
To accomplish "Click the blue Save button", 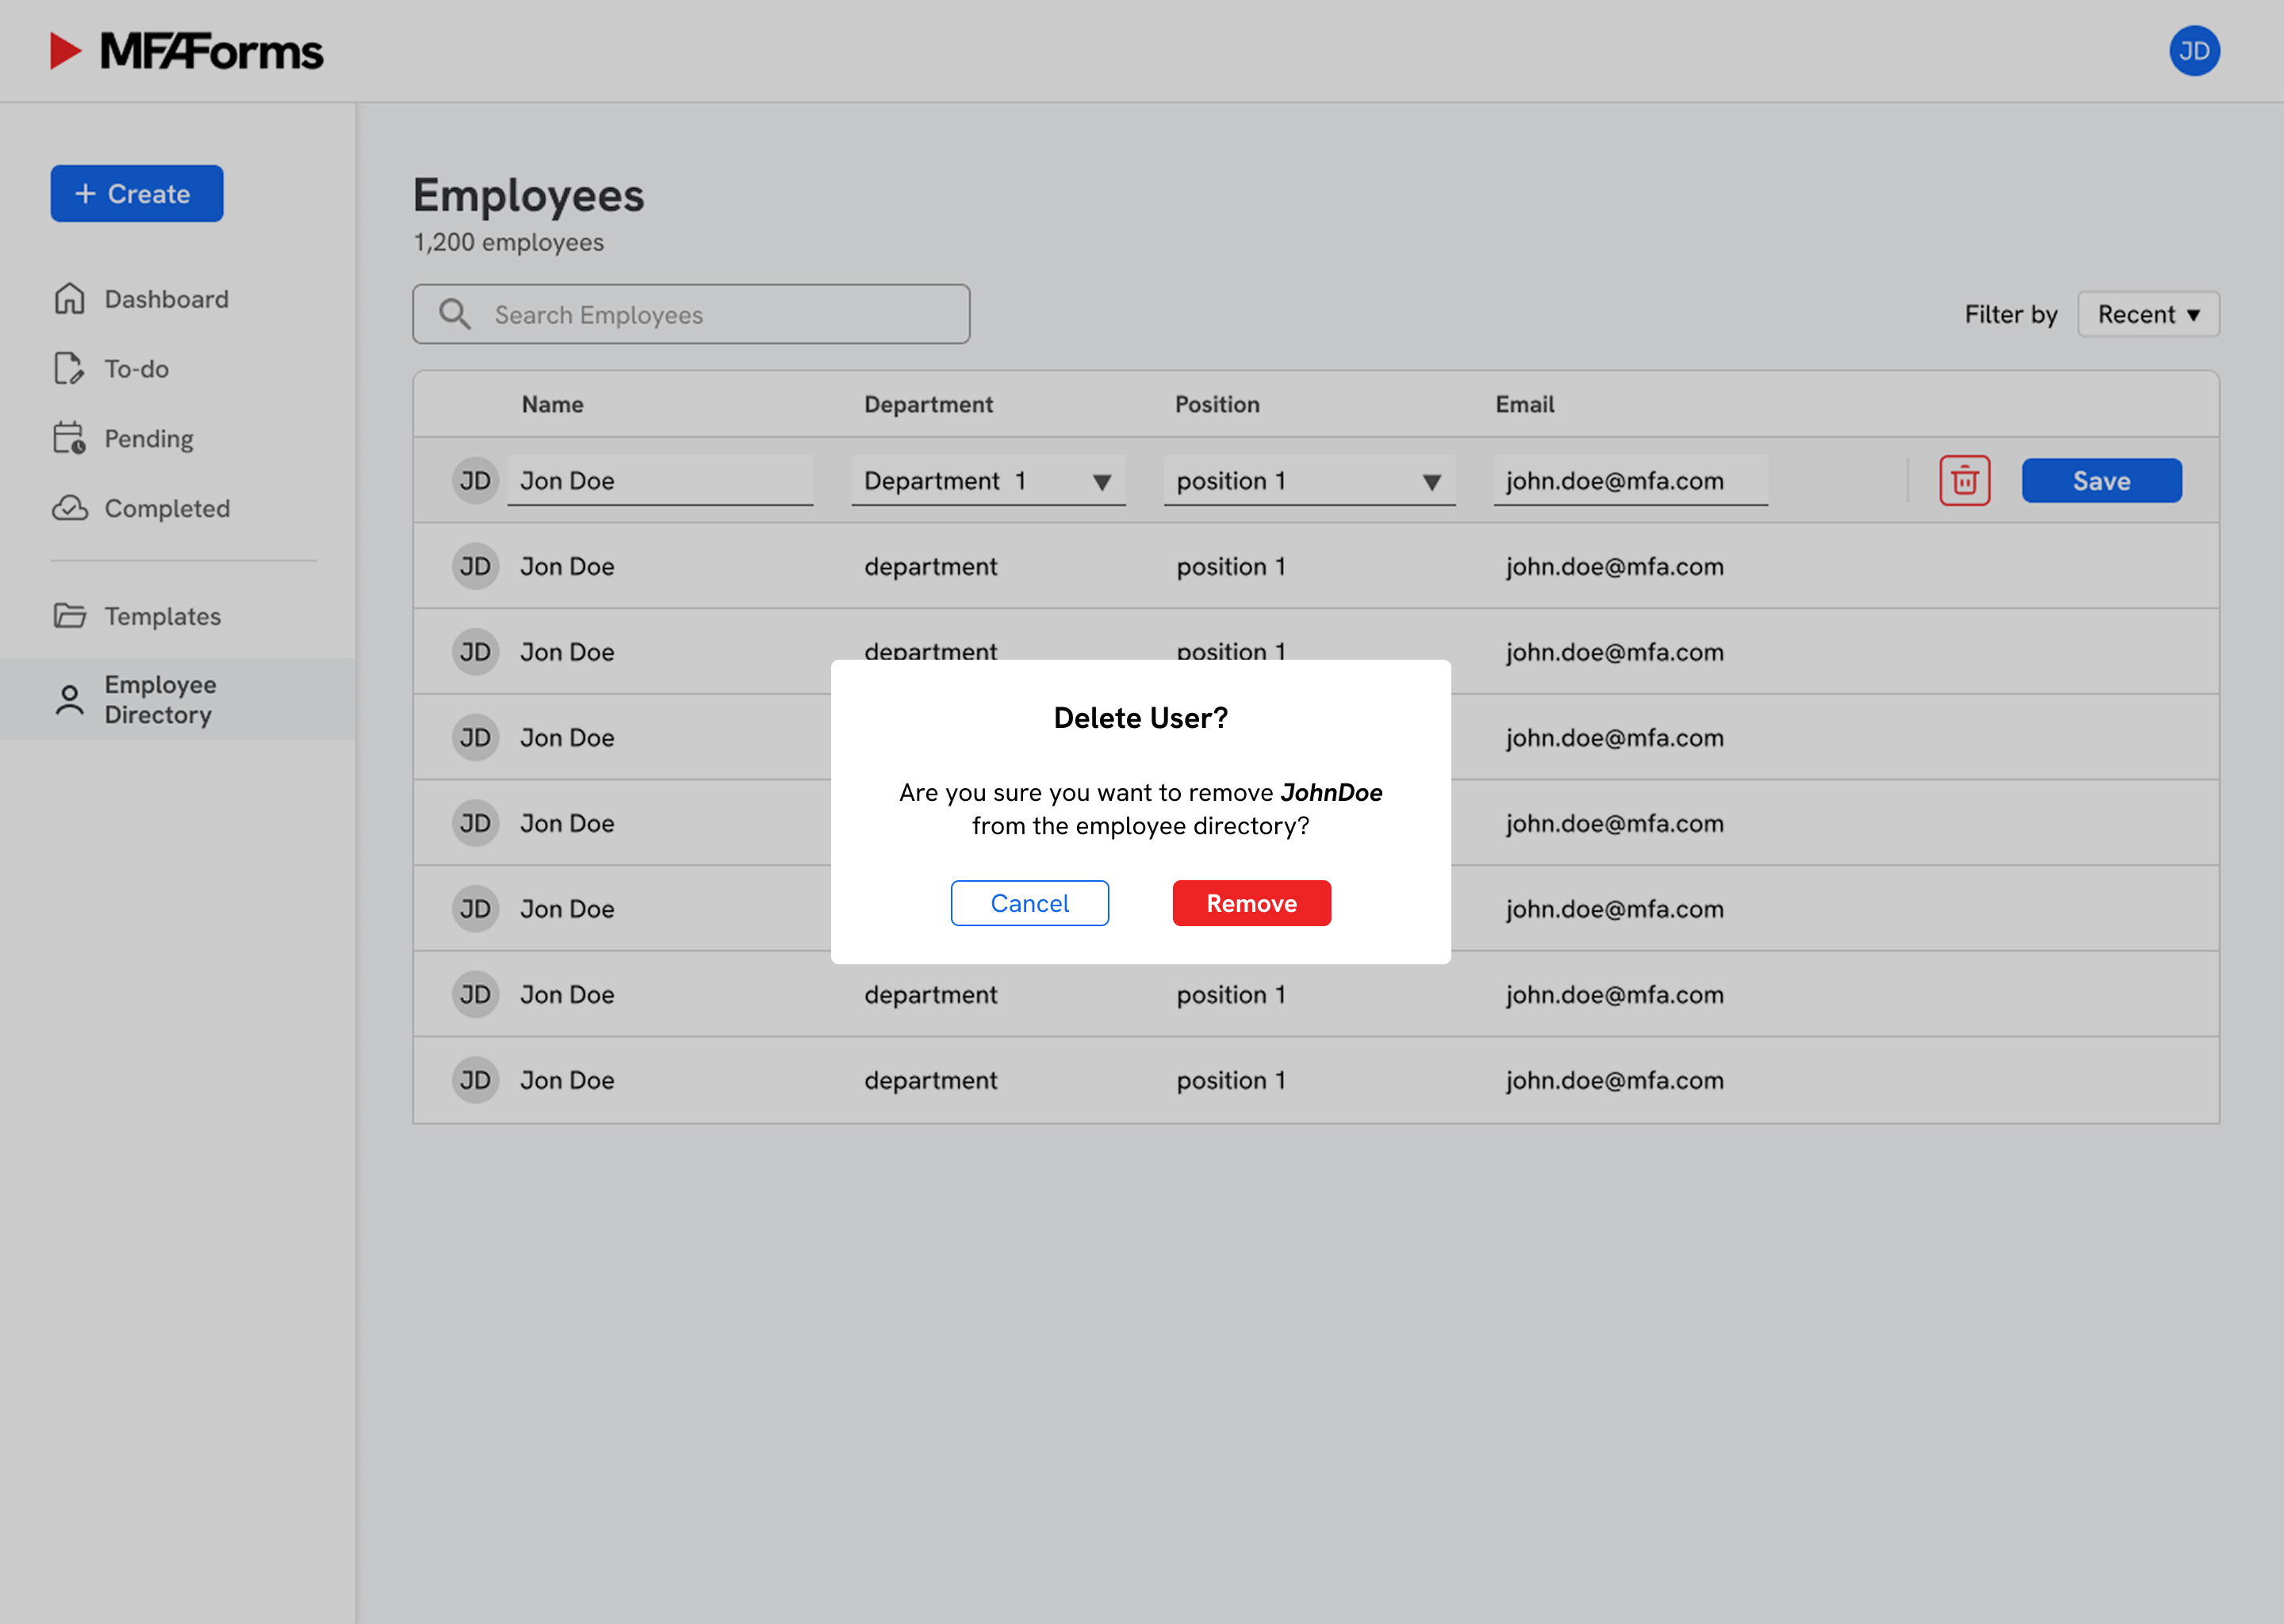I will coord(2101,481).
